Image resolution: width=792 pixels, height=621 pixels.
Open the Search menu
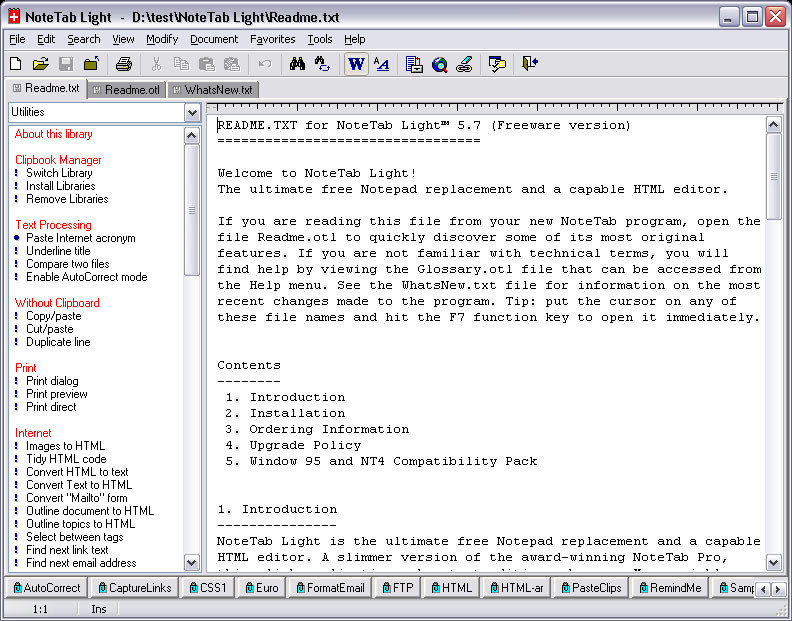point(84,39)
